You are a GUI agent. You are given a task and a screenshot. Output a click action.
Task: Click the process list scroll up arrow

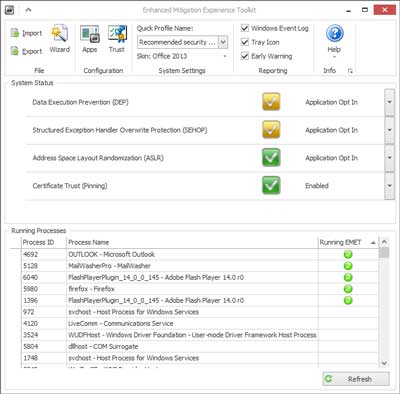(x=384, y=242)
